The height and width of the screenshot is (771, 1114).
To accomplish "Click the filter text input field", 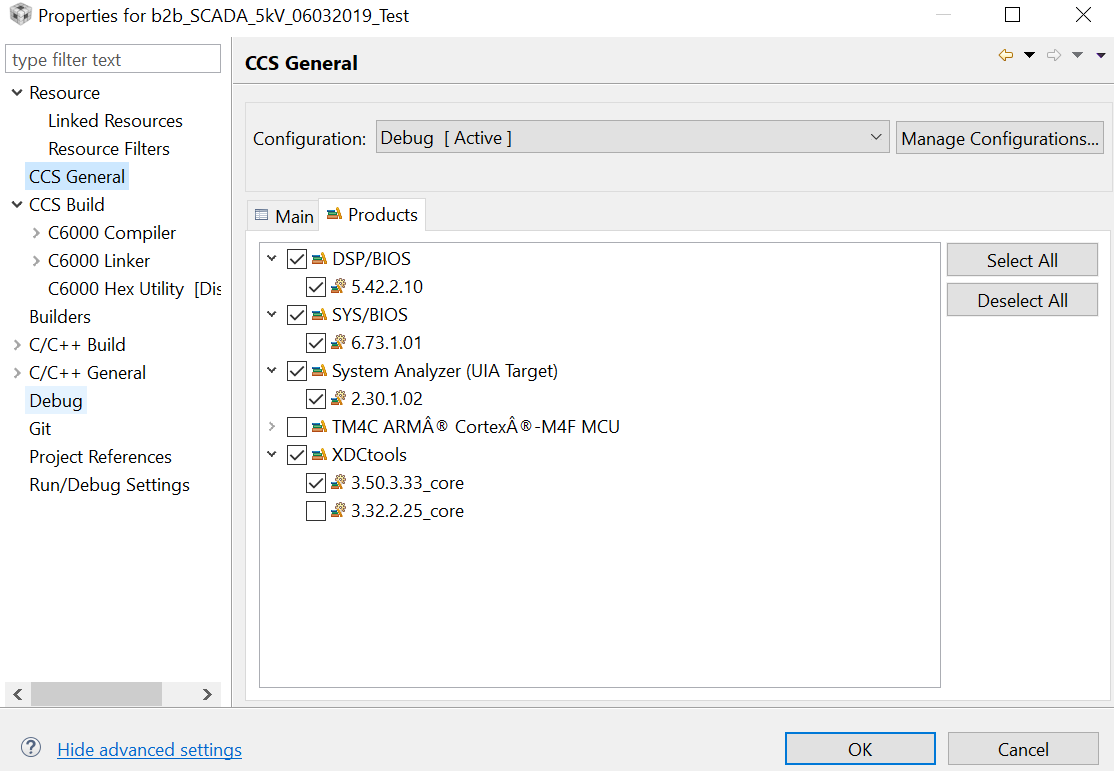I will pyautogui.click(x=112, y=58).
